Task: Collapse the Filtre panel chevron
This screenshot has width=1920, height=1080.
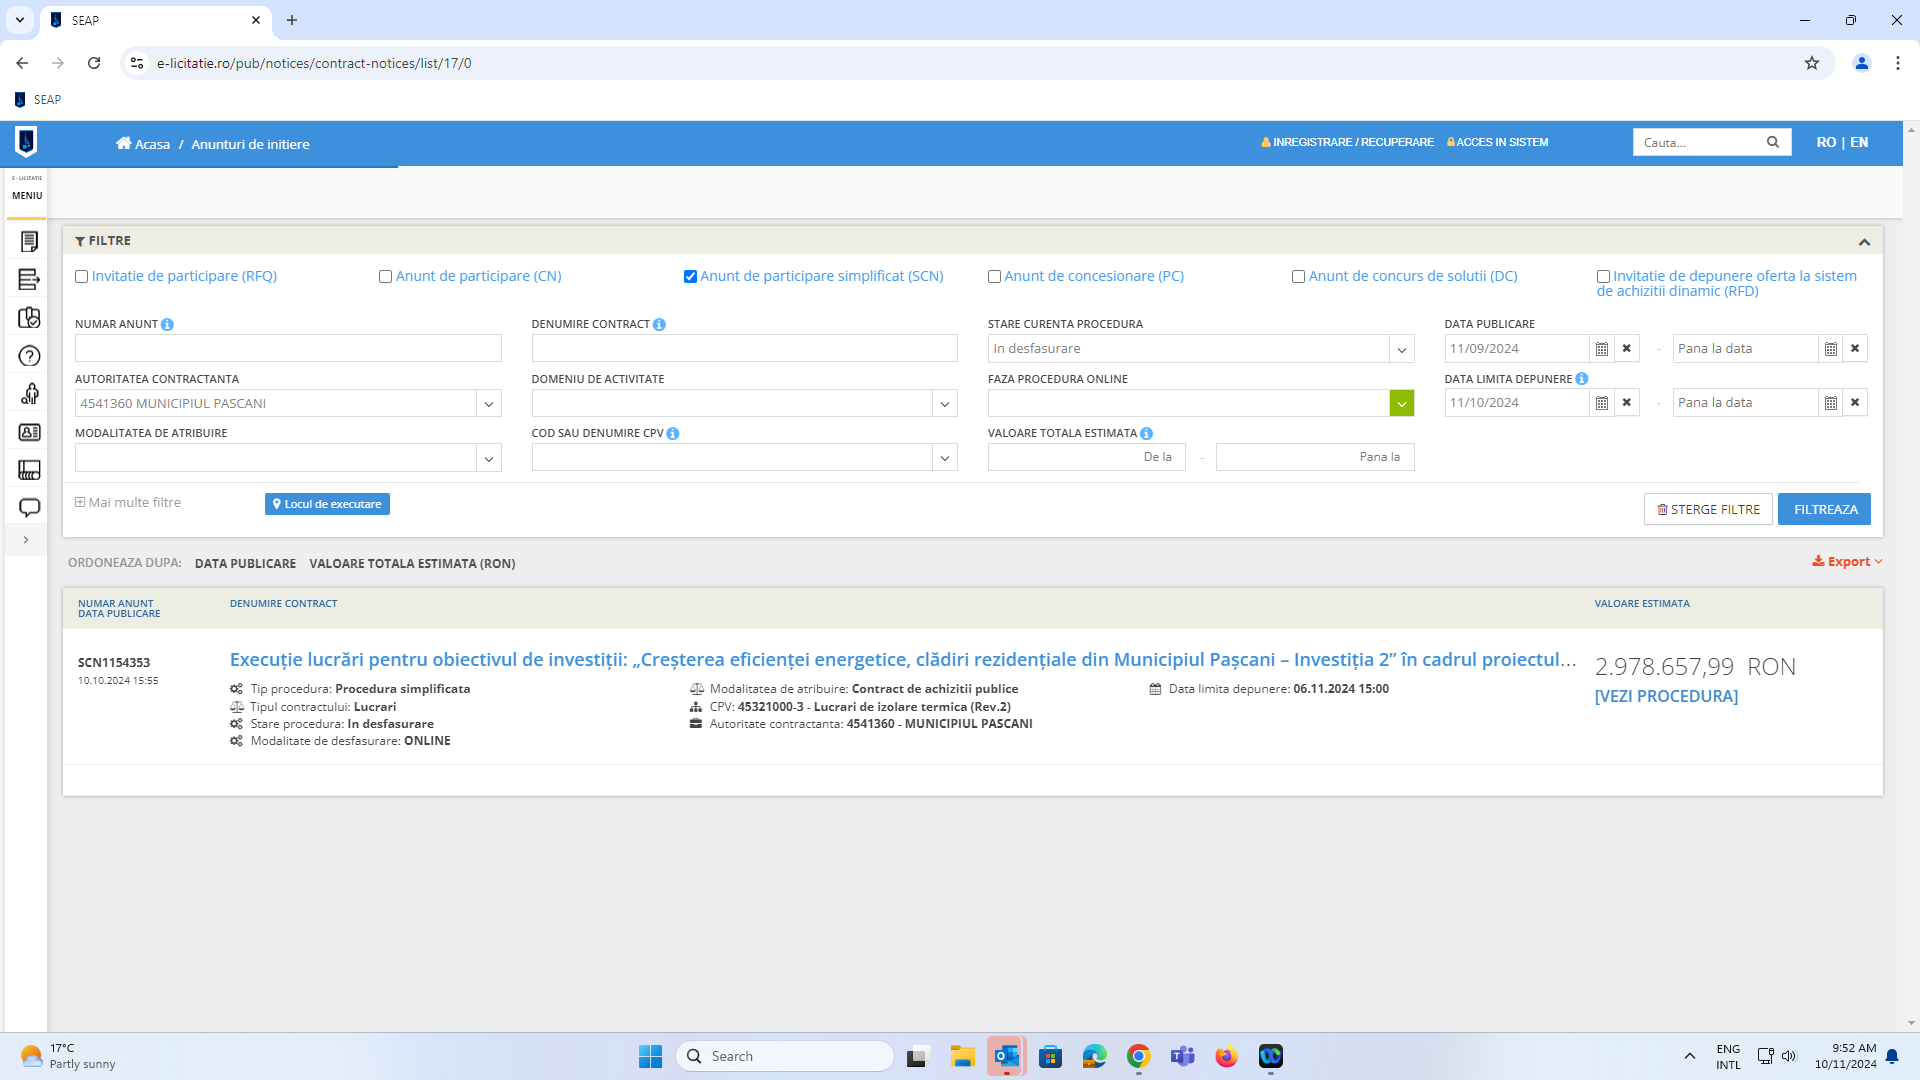Action: [x=1864, y=242]
